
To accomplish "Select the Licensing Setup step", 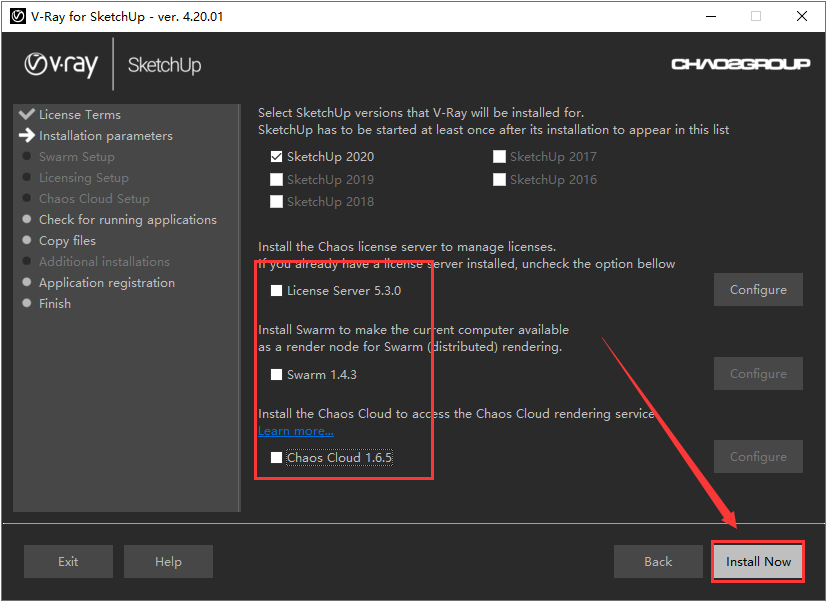I will (x=84, y=177).
